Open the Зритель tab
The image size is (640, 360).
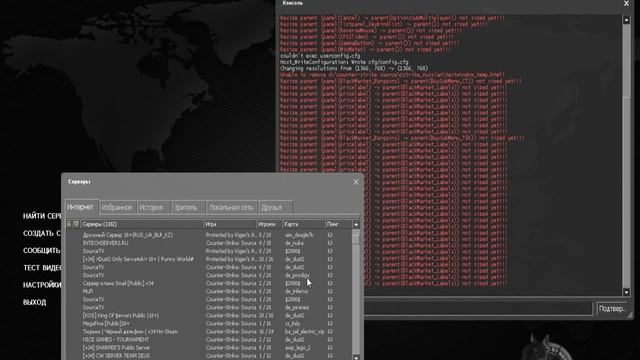tap(188, 208)
